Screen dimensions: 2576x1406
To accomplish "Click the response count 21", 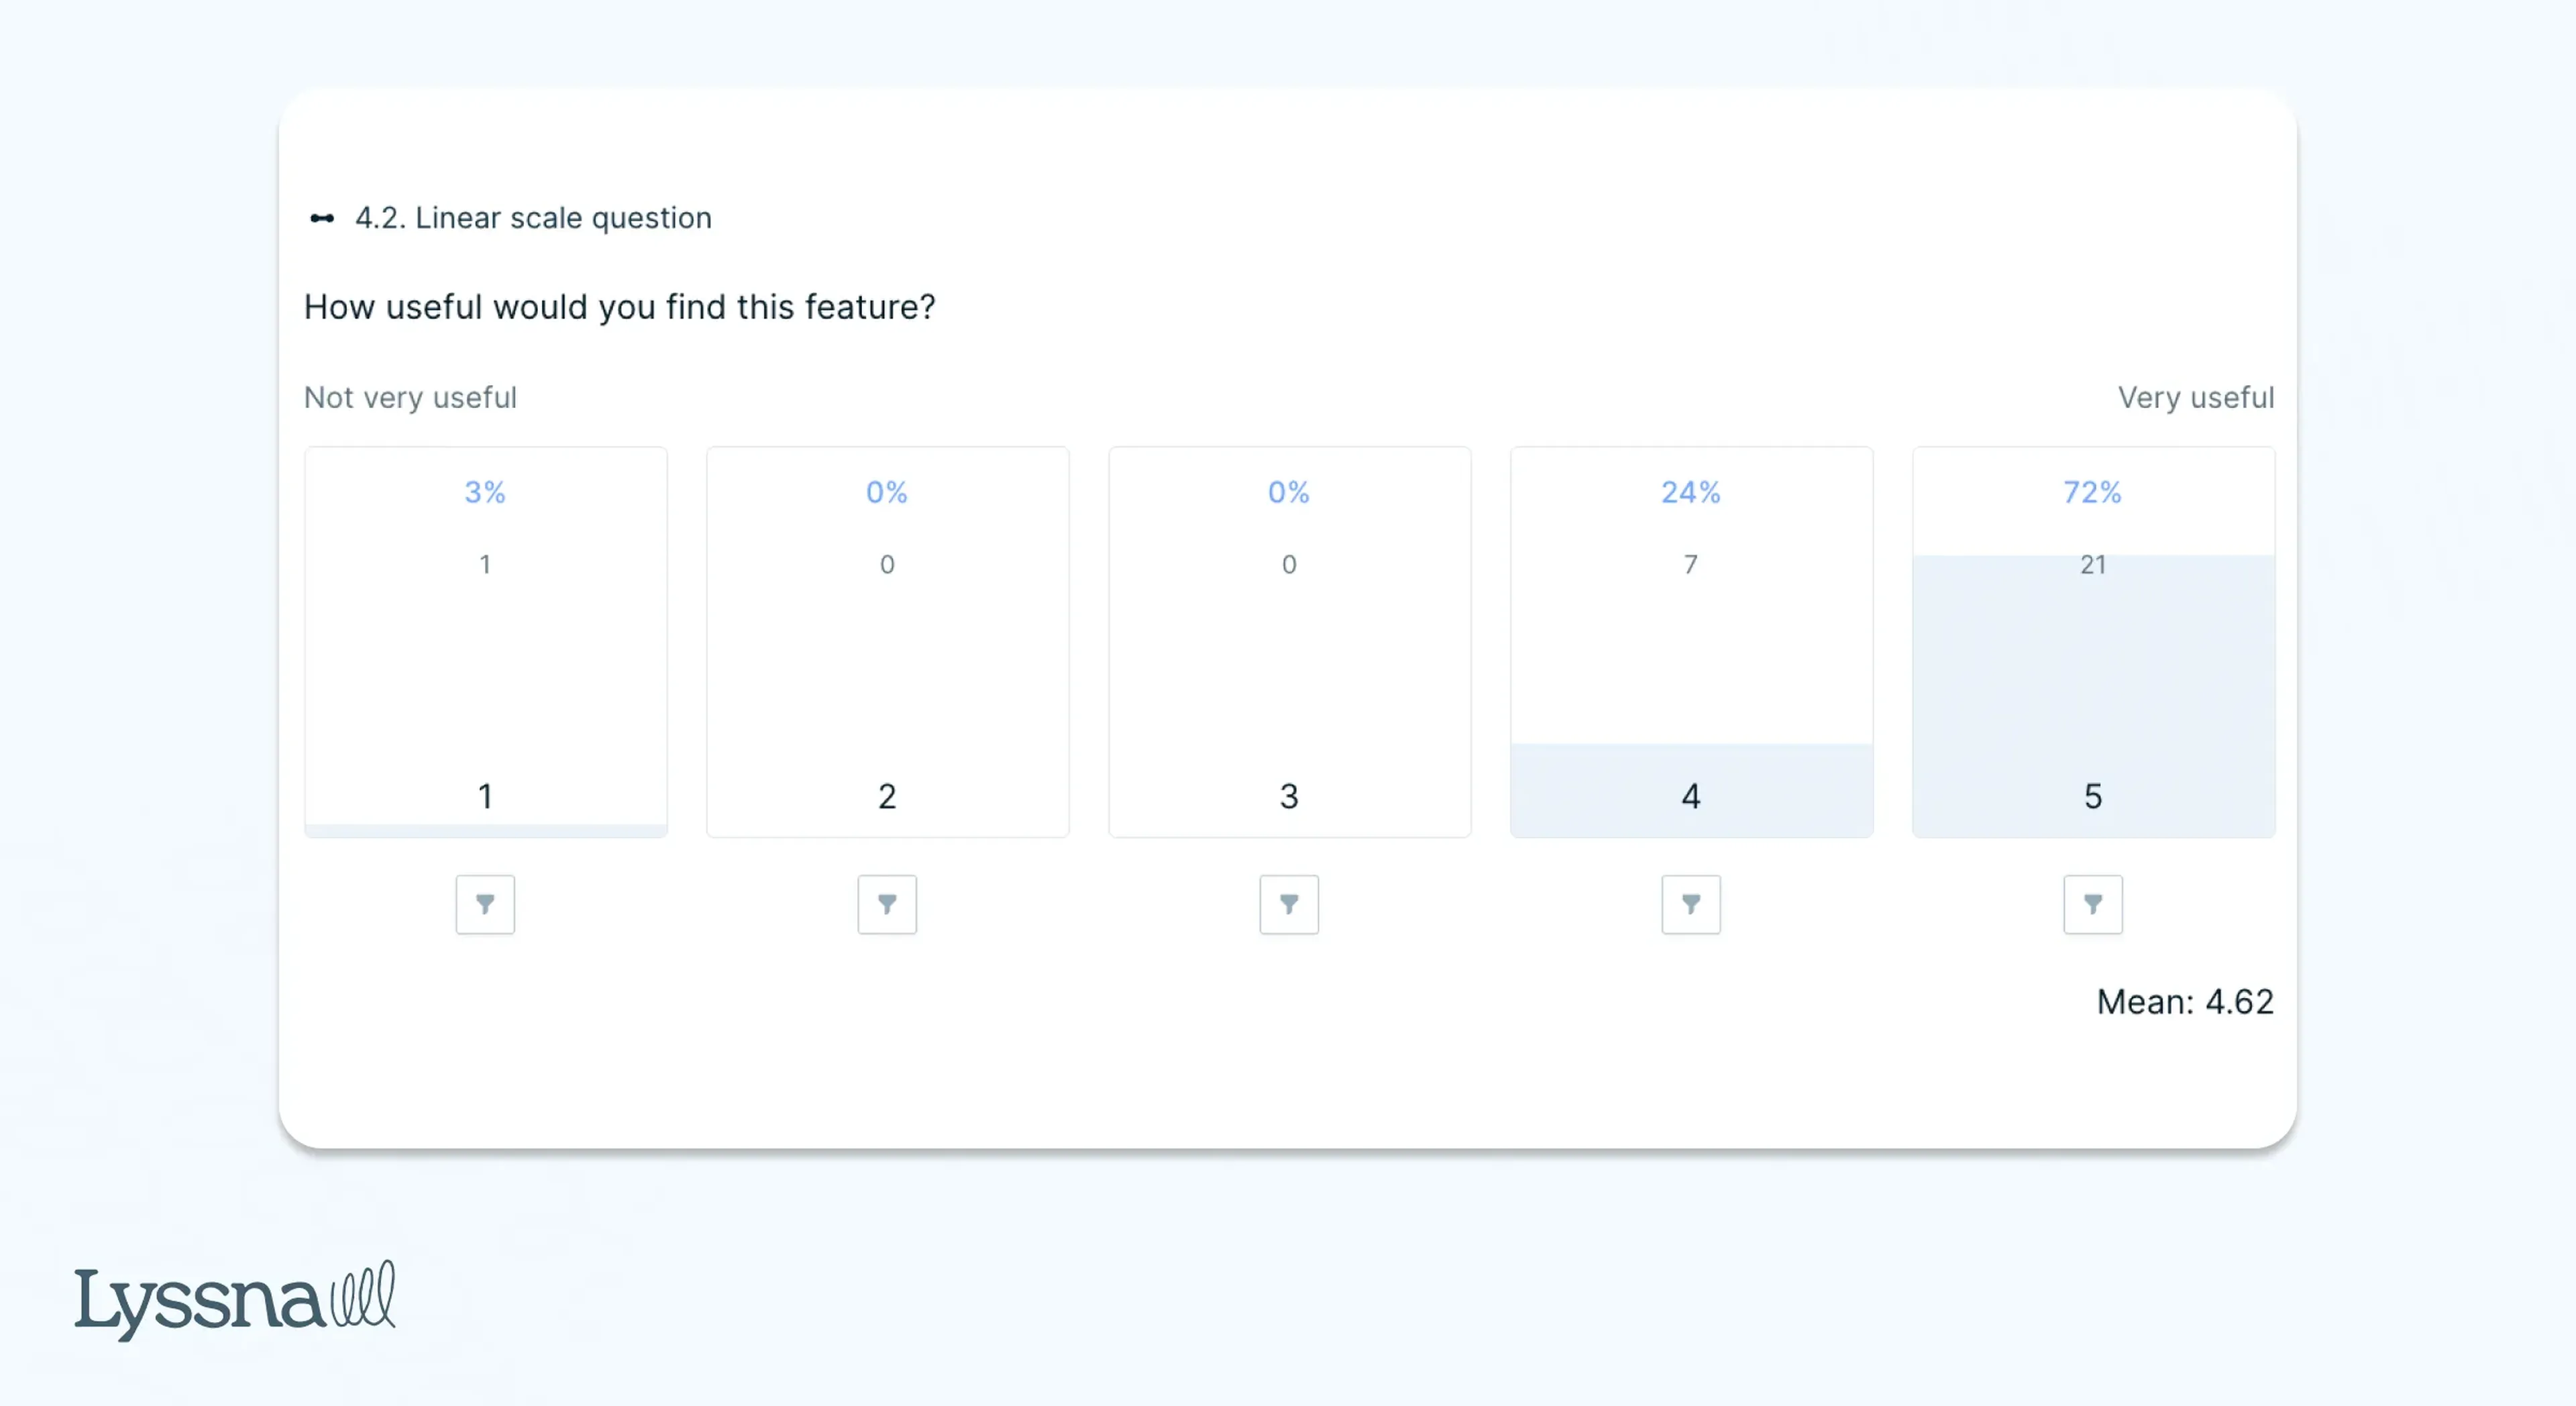I will click(2093, 565).
